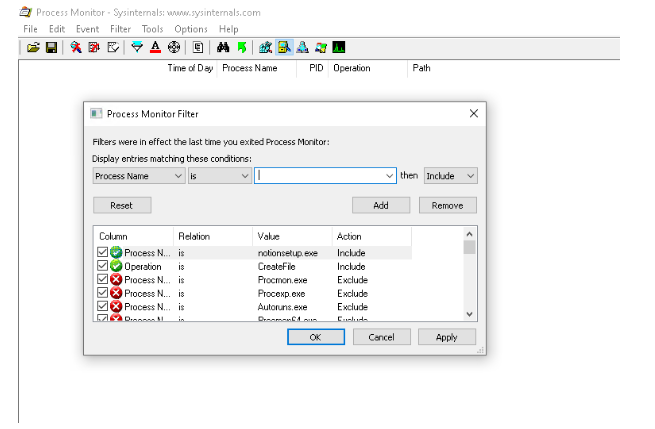655x429 pixels.
Task: Toggle Show Network Activity icon
Action: click(302, 48)
